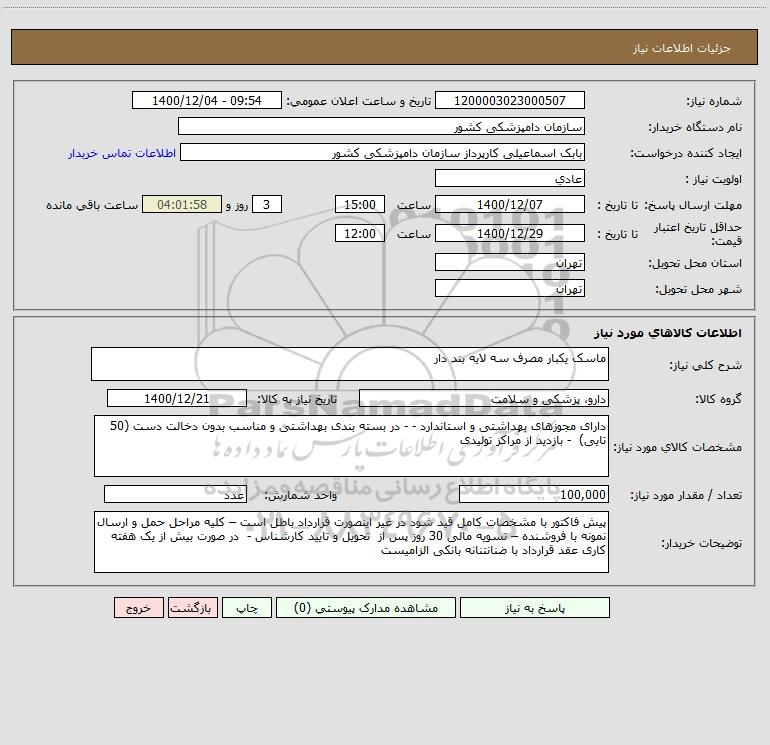Click the announcement date field 1400/12/04 - 09:54

point(207,100)
